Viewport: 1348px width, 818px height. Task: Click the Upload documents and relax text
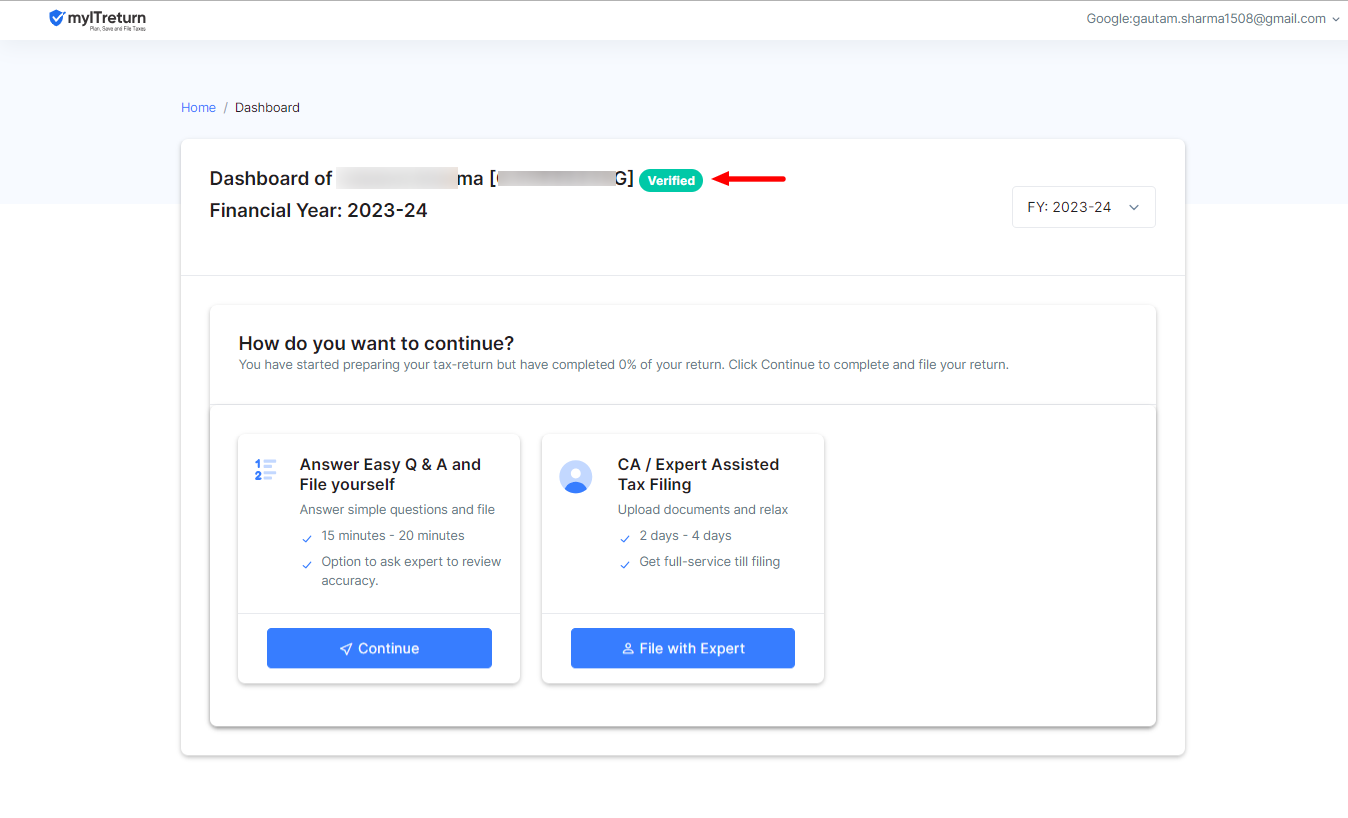(x=703, y=510)
